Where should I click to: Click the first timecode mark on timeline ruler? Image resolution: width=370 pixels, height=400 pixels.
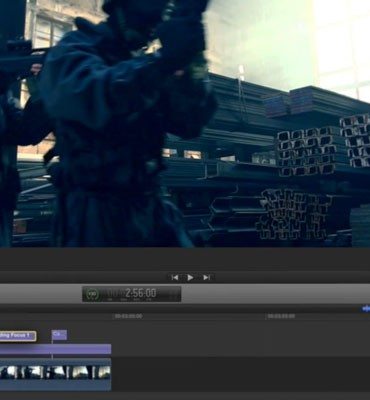[128, 316]
